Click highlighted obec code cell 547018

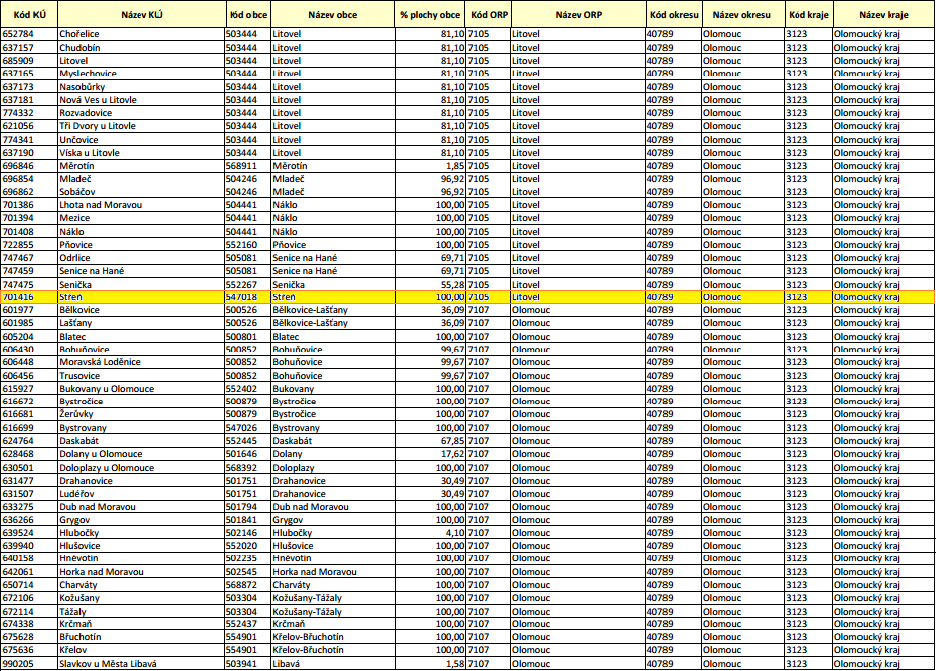(x=248, y=297)
